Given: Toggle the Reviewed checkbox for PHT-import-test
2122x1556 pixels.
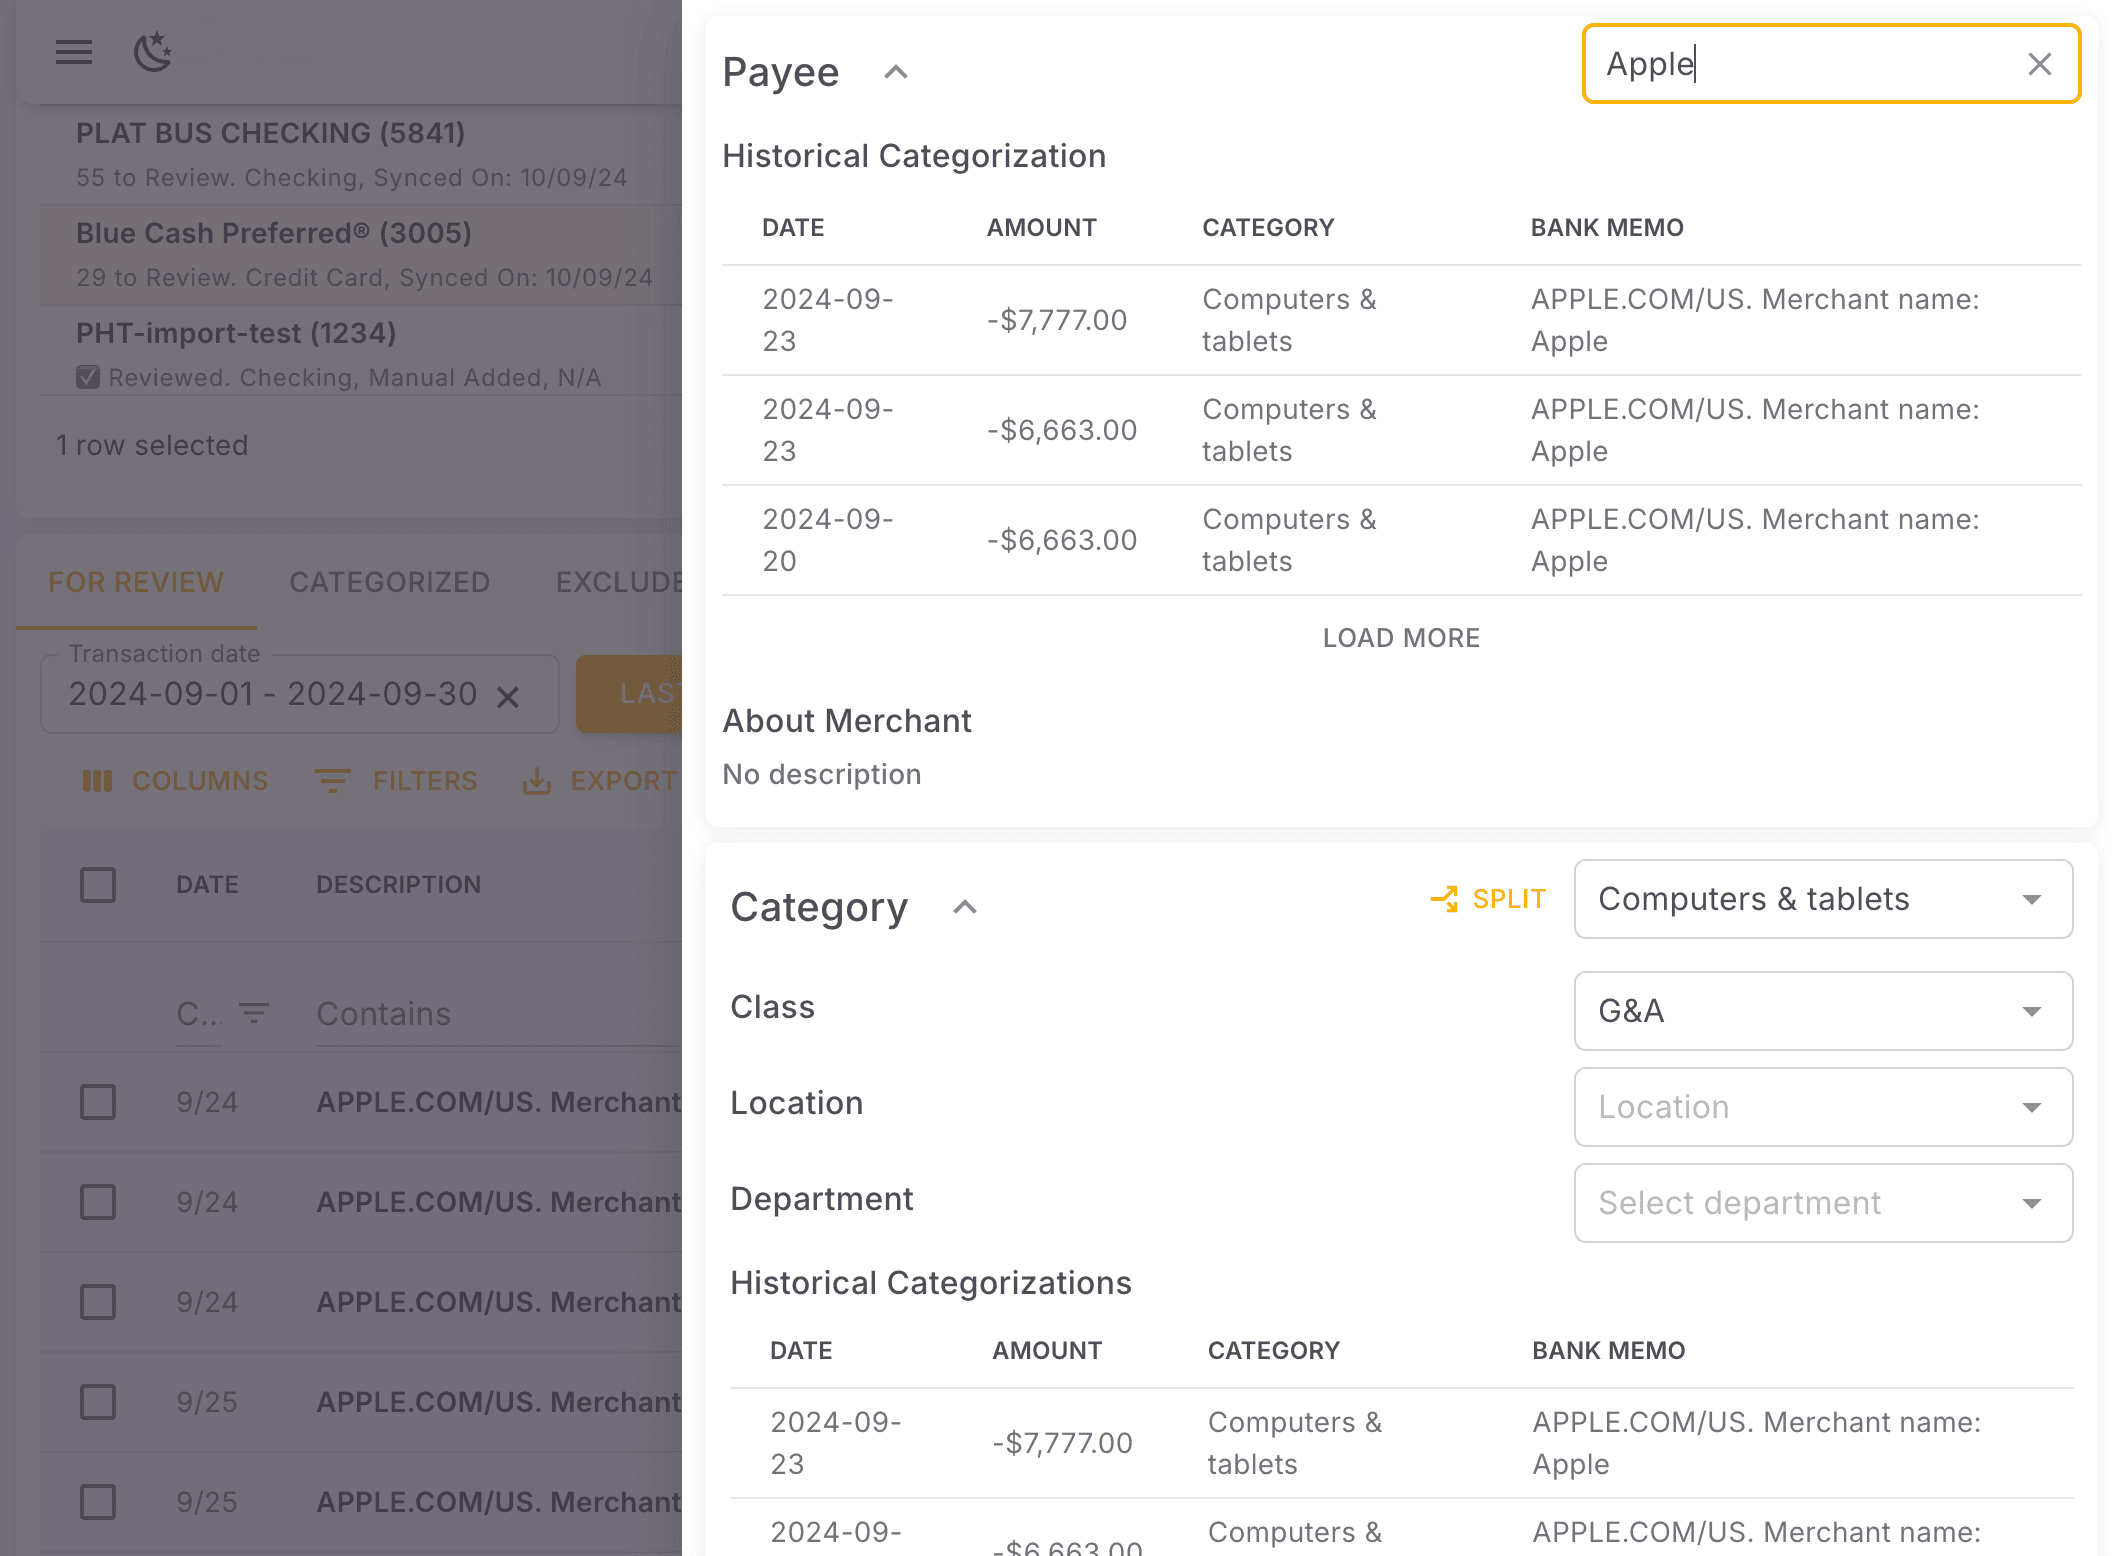Looking at the screenshot, I should 88,376.
